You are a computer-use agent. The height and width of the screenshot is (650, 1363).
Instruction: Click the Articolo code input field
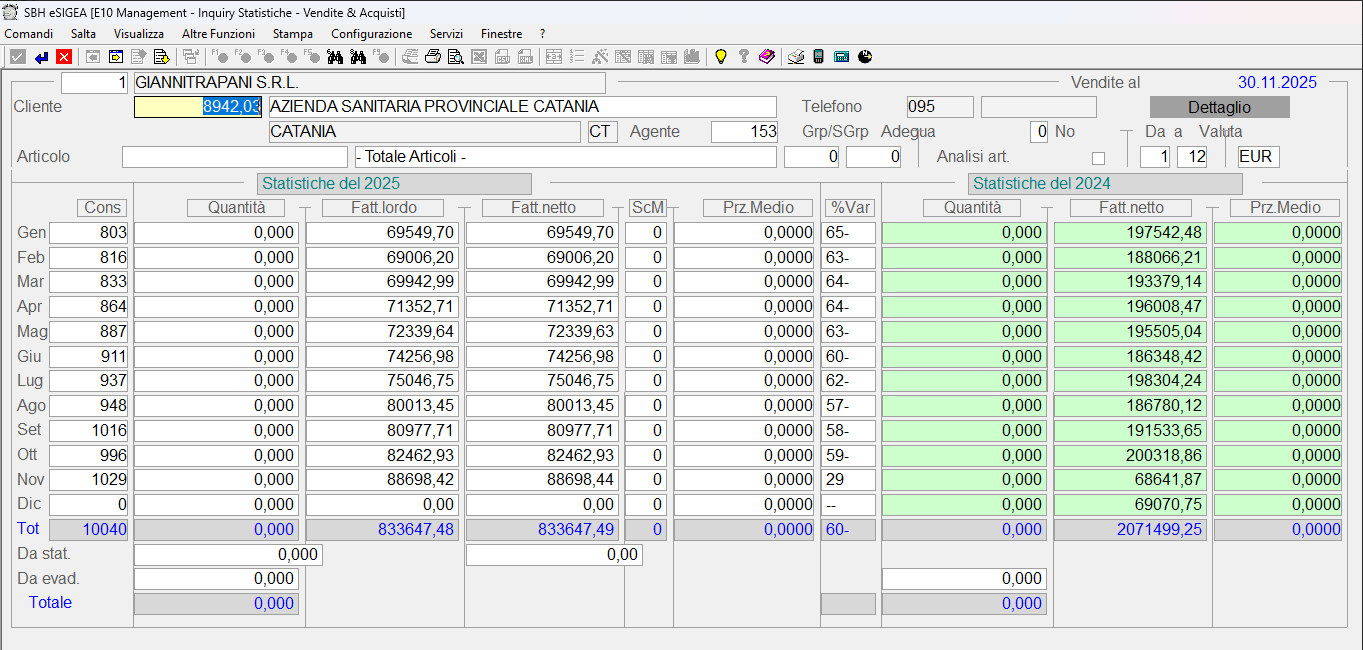pos(234,157)
